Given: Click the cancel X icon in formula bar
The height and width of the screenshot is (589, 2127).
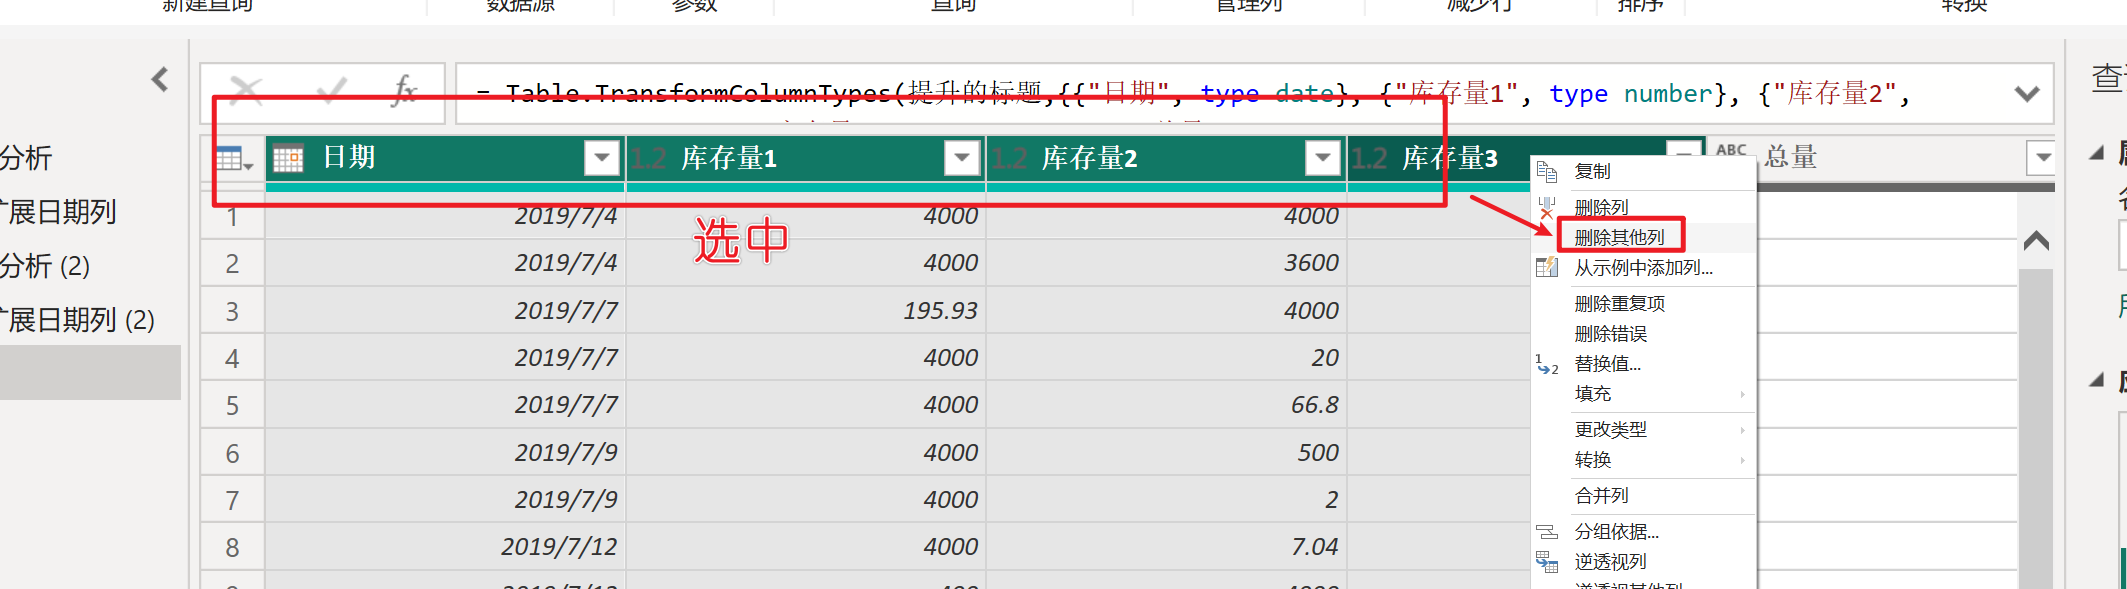Looking at the screenshot, I should coord(246,91).
